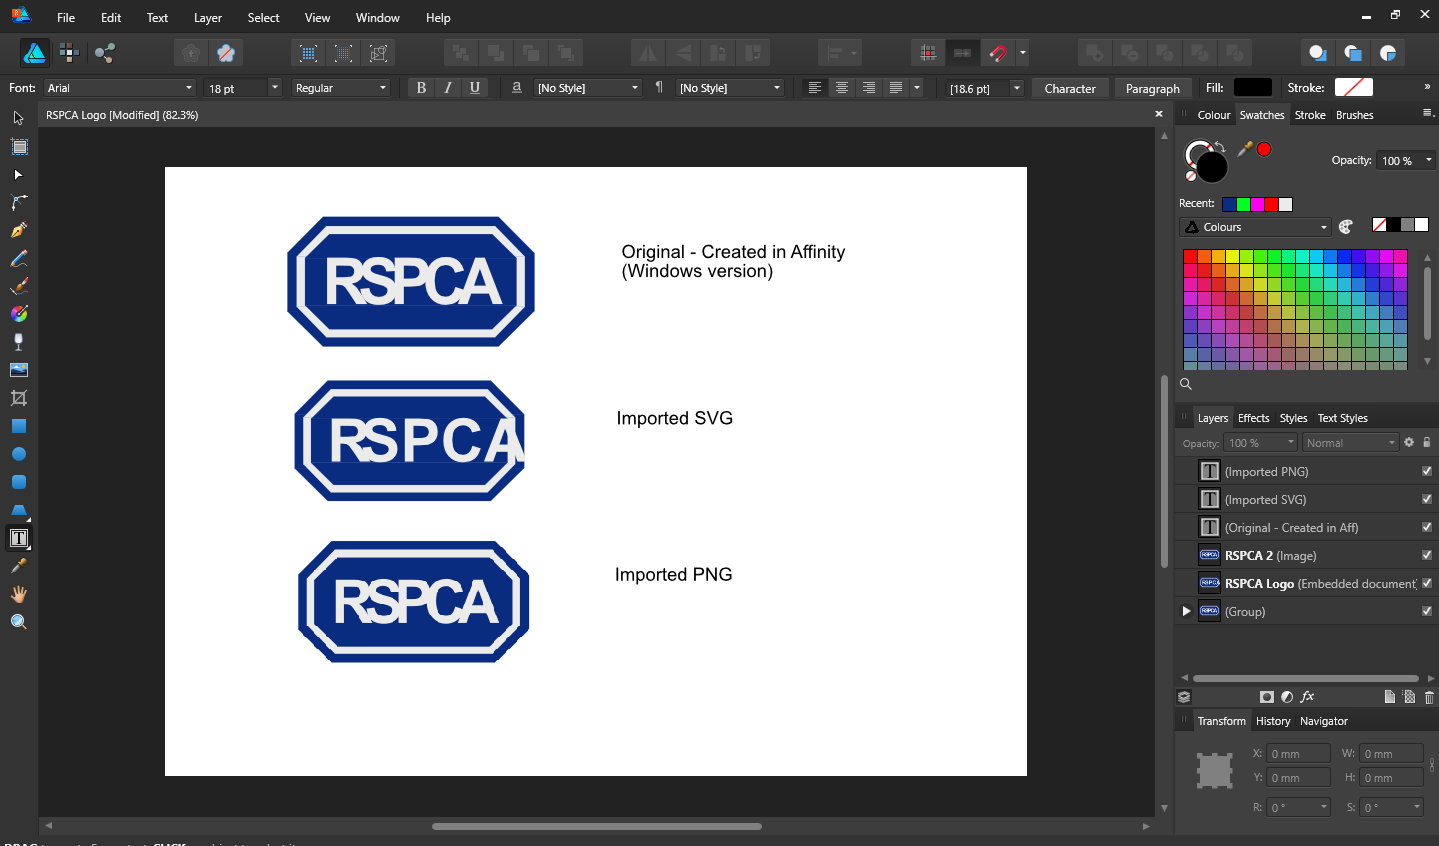Toggle Underline text formatting
Screen dimensions: 1439x846
475,88
